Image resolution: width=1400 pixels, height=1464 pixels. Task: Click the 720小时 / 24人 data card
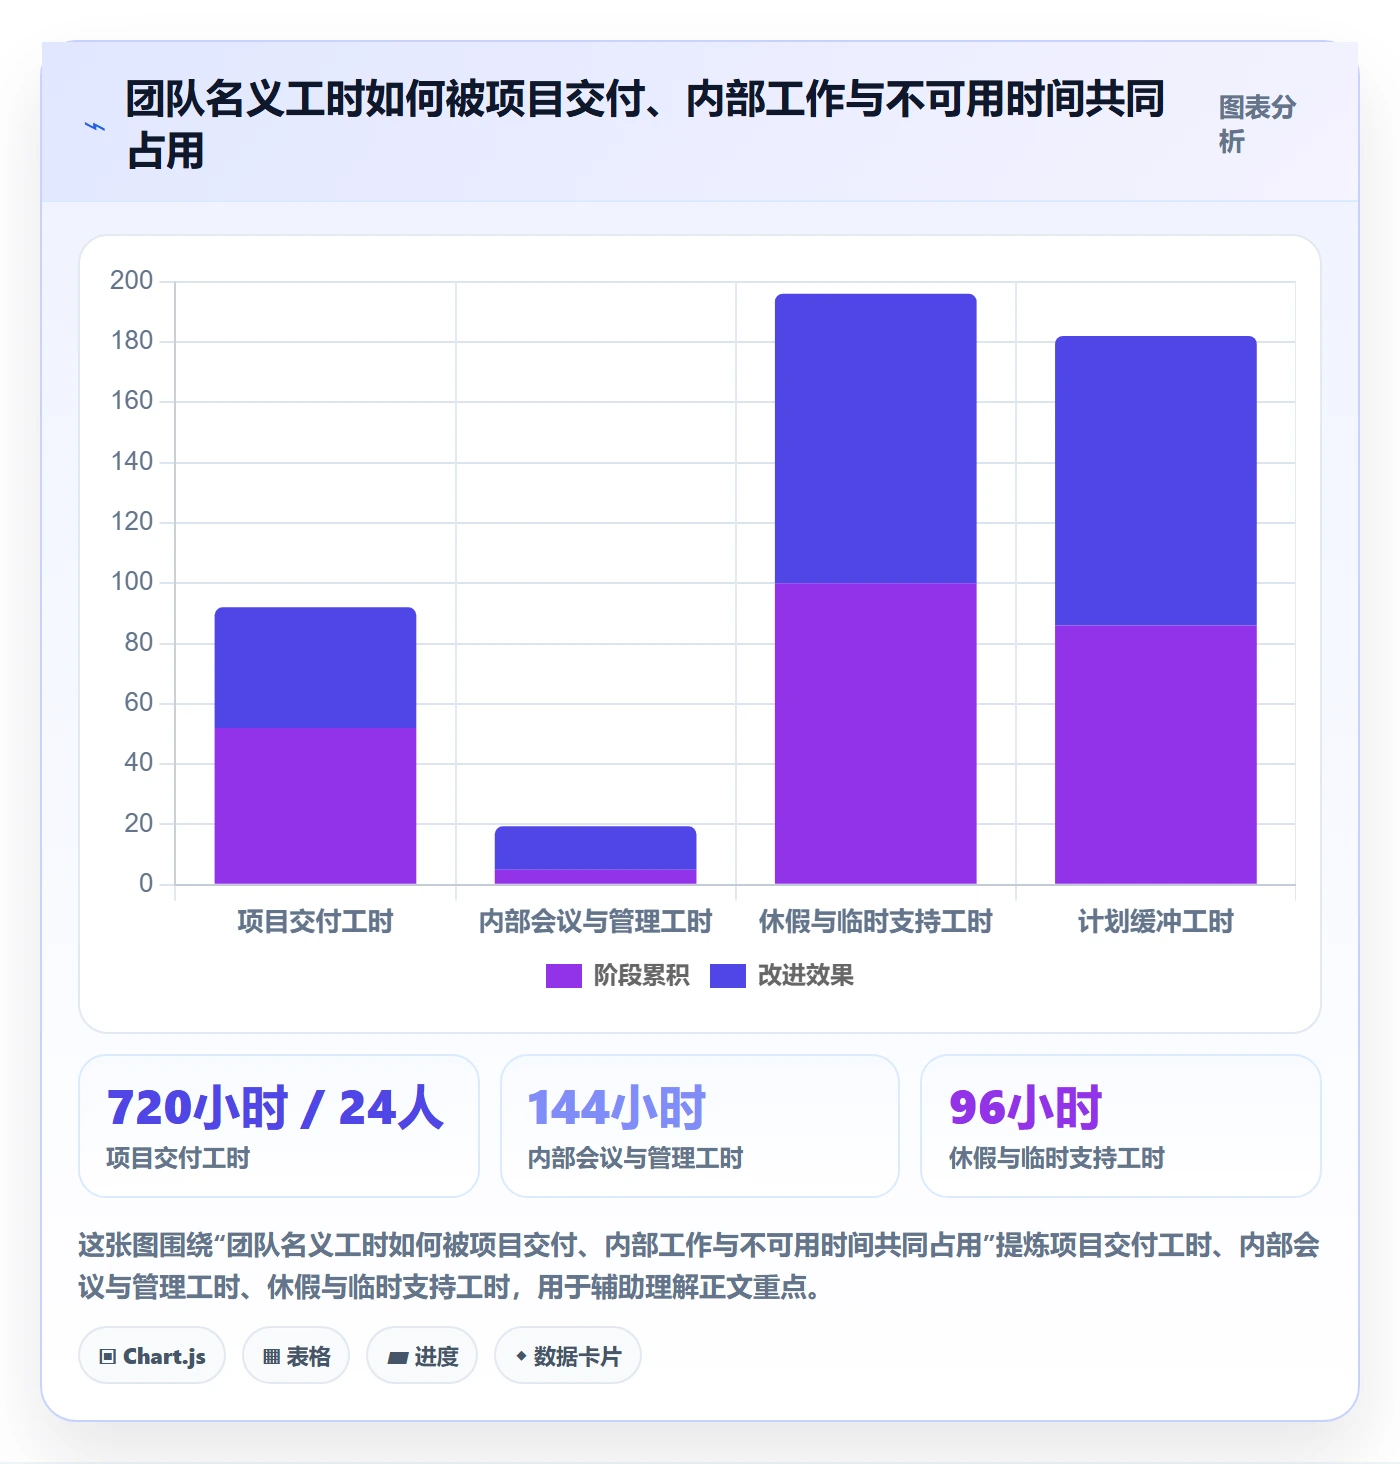279,1126
